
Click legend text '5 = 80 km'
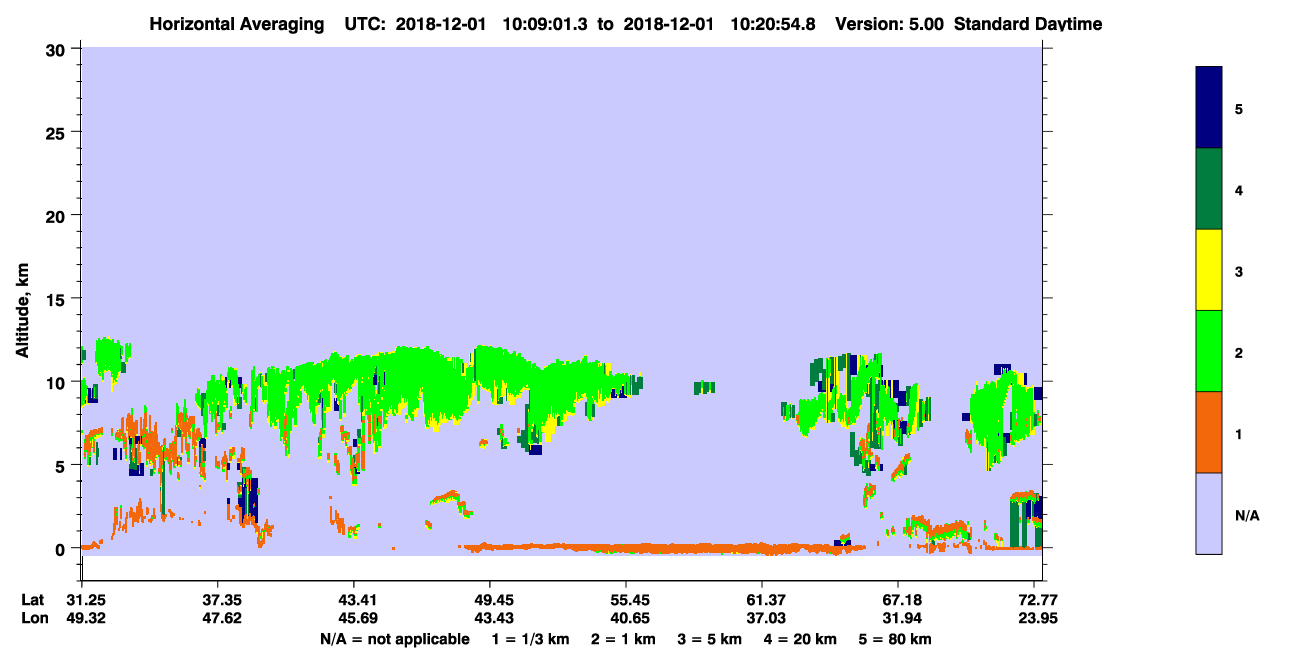897,638
